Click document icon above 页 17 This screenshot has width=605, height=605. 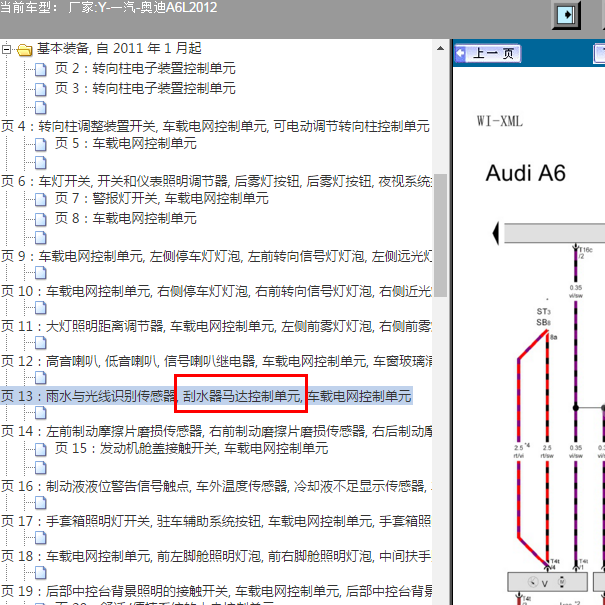[41, 503]
